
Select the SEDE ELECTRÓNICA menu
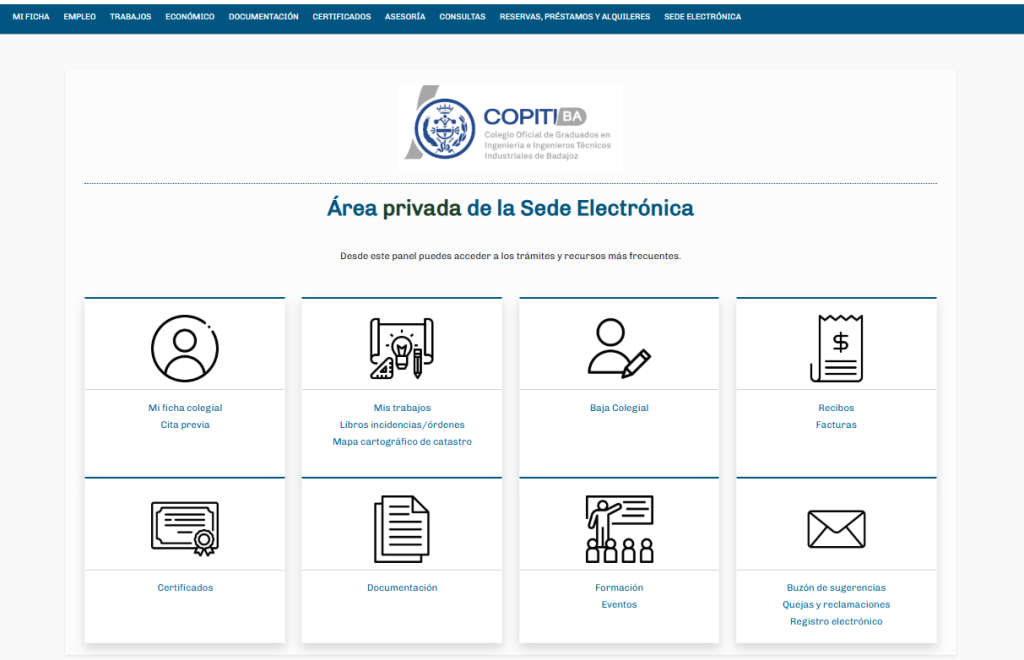click(703, 17)
